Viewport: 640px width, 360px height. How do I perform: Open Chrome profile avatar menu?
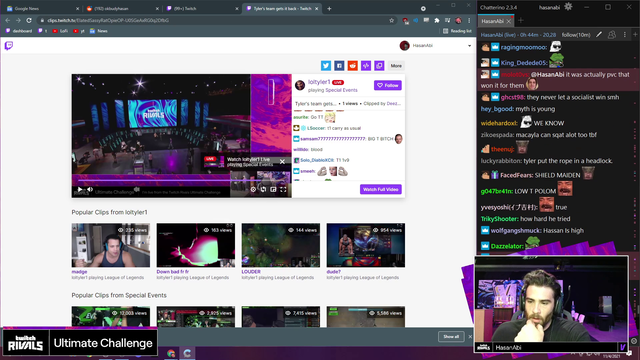tap(458, 20)
